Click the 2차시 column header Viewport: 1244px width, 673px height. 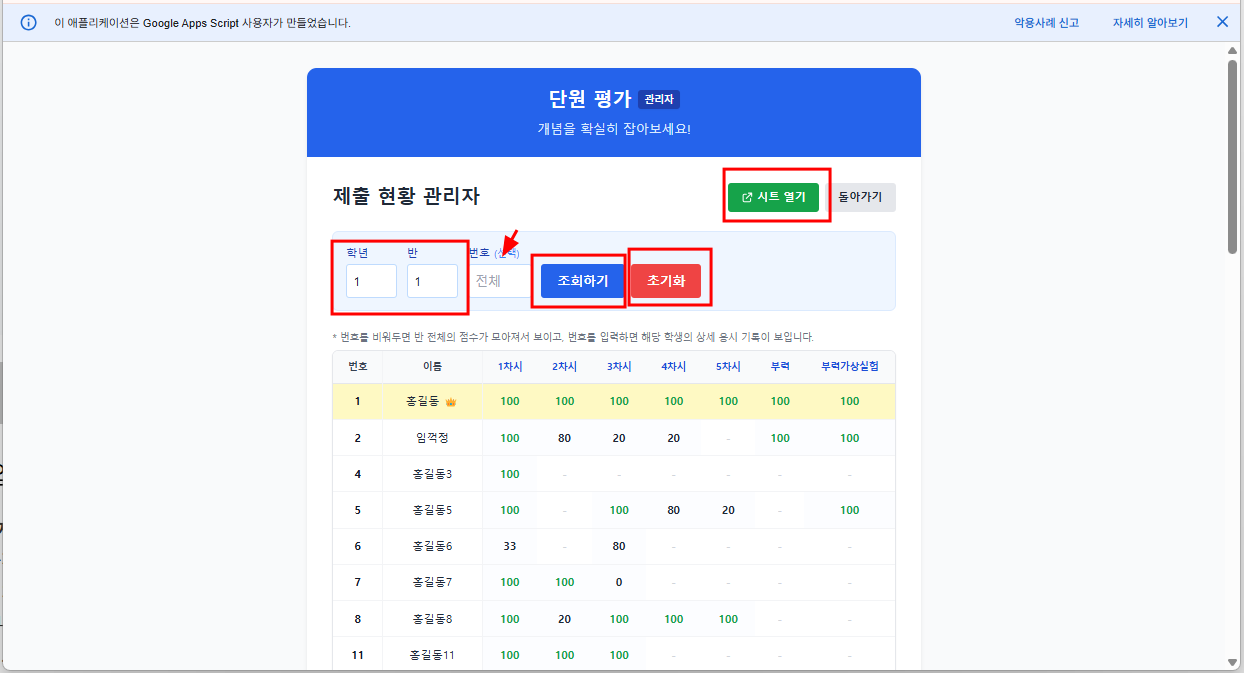click(565, 366)
